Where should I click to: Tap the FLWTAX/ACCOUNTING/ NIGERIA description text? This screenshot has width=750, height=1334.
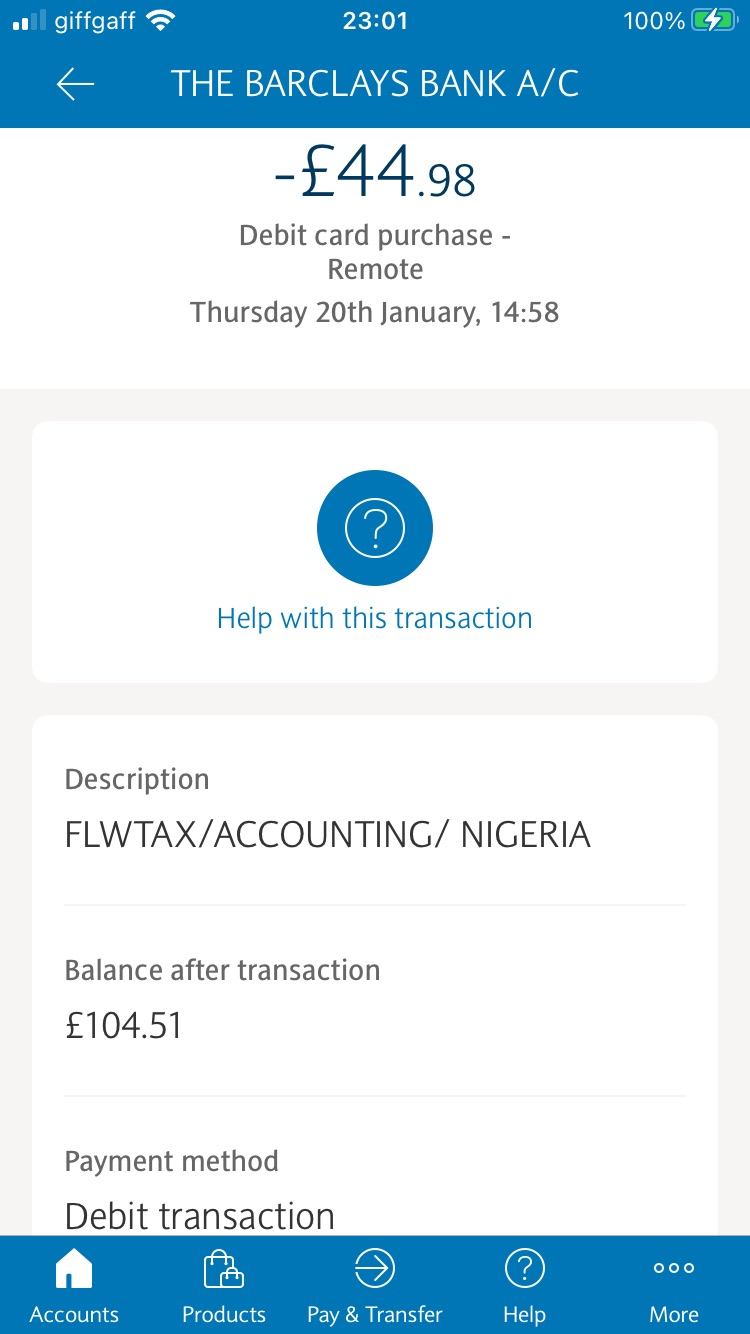(327, 835)
